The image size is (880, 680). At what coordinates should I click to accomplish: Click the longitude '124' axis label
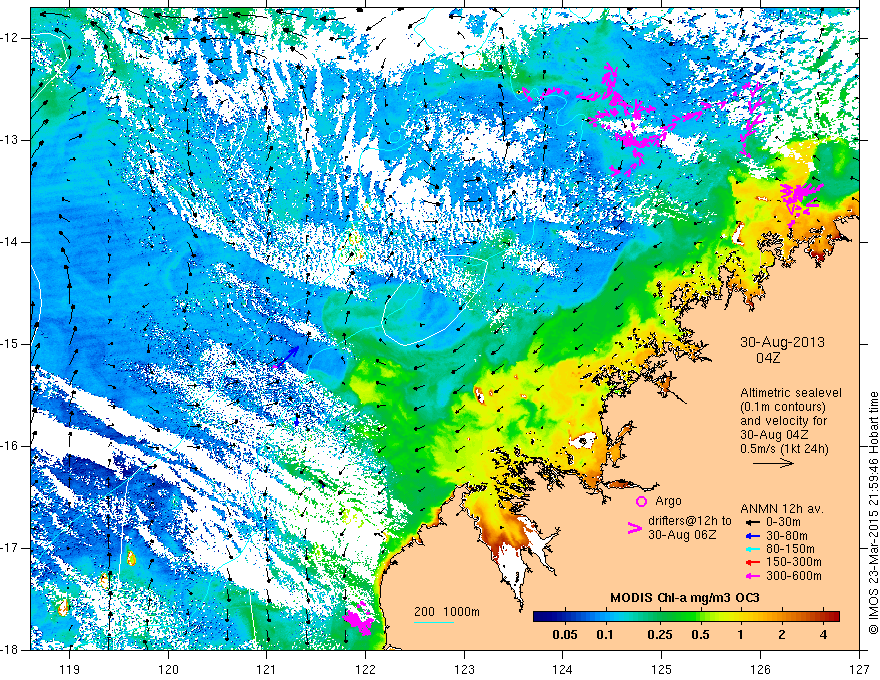(x=563, y=670)
